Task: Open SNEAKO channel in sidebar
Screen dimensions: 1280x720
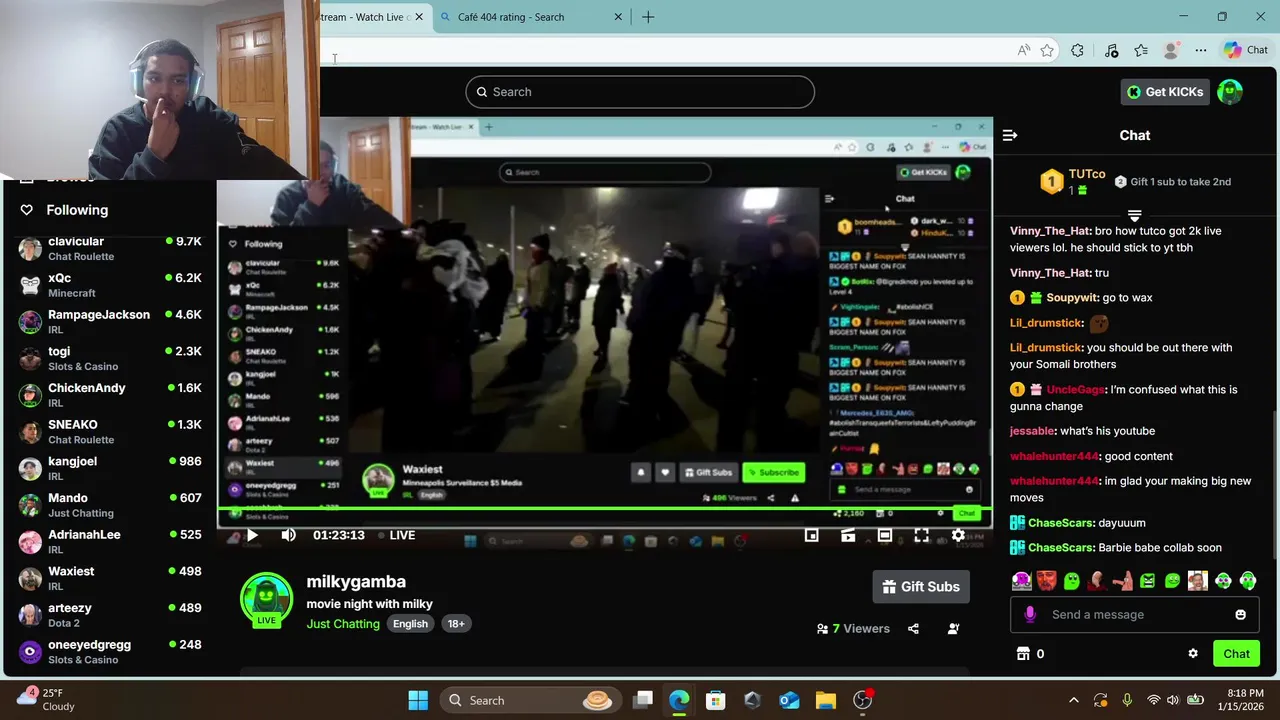Action: [110, 432]
